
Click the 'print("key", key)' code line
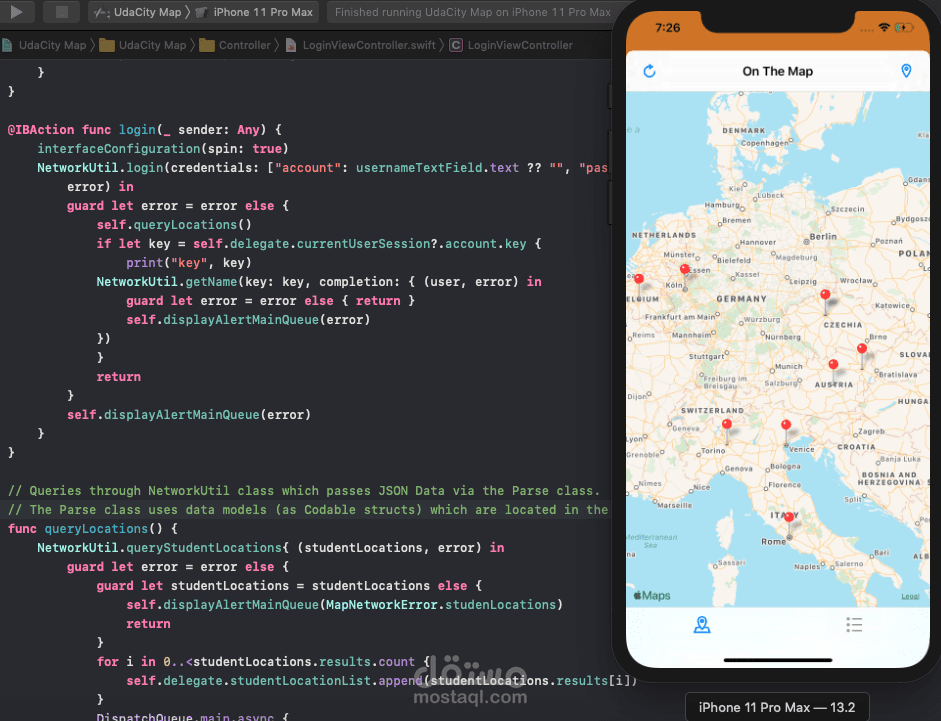188,262
